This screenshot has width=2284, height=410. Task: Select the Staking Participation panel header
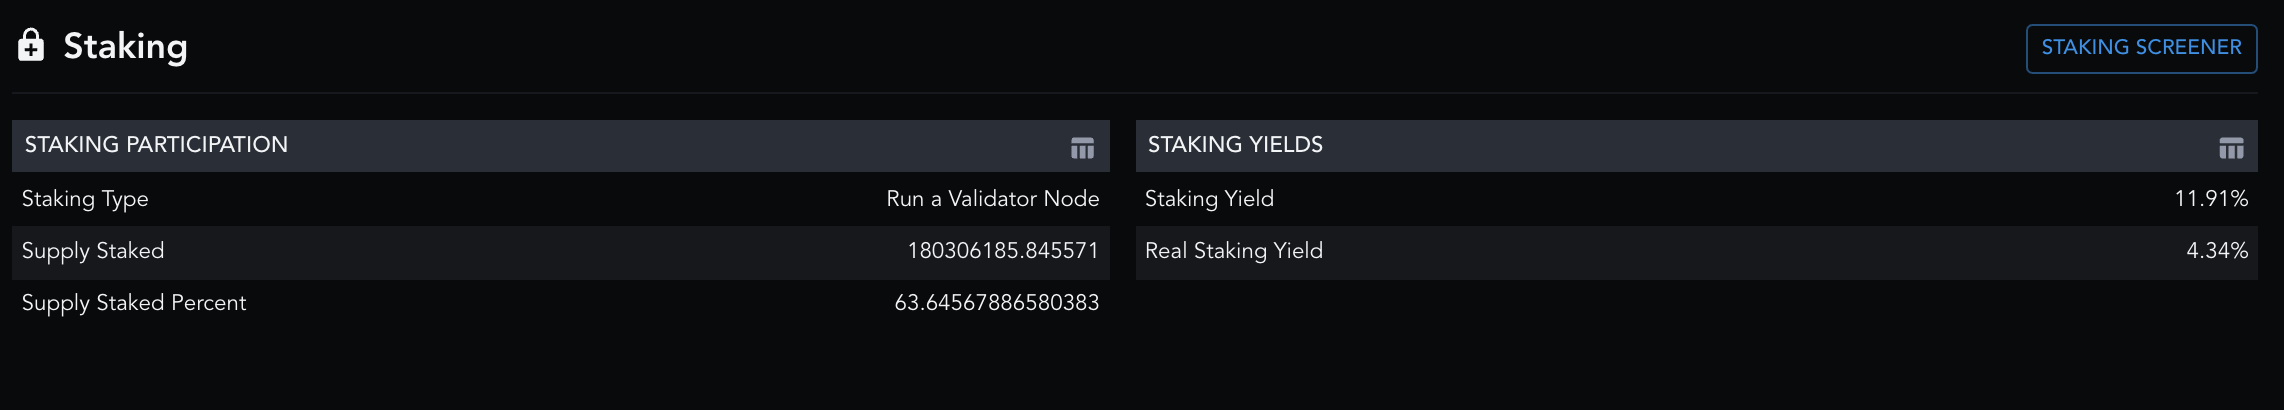(156, 145)
